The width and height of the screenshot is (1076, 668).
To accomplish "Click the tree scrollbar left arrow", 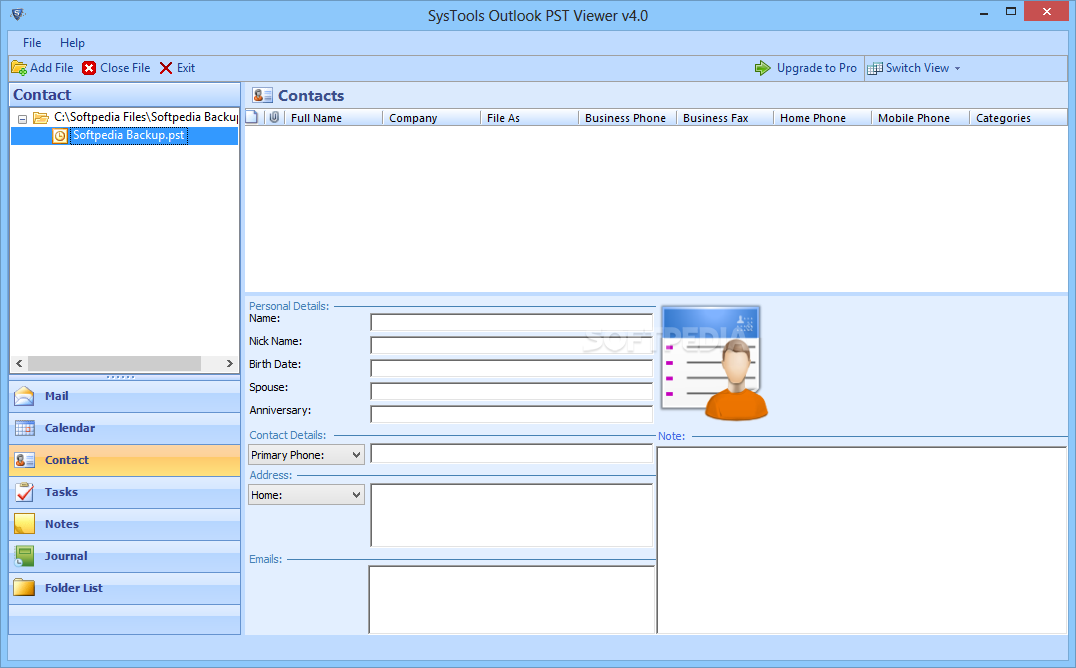I will (x=19, y=363).
